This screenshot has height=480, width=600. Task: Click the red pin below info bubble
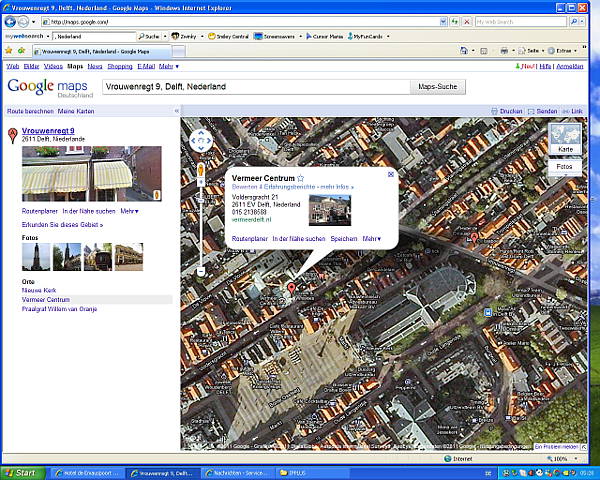click(292, 287)
